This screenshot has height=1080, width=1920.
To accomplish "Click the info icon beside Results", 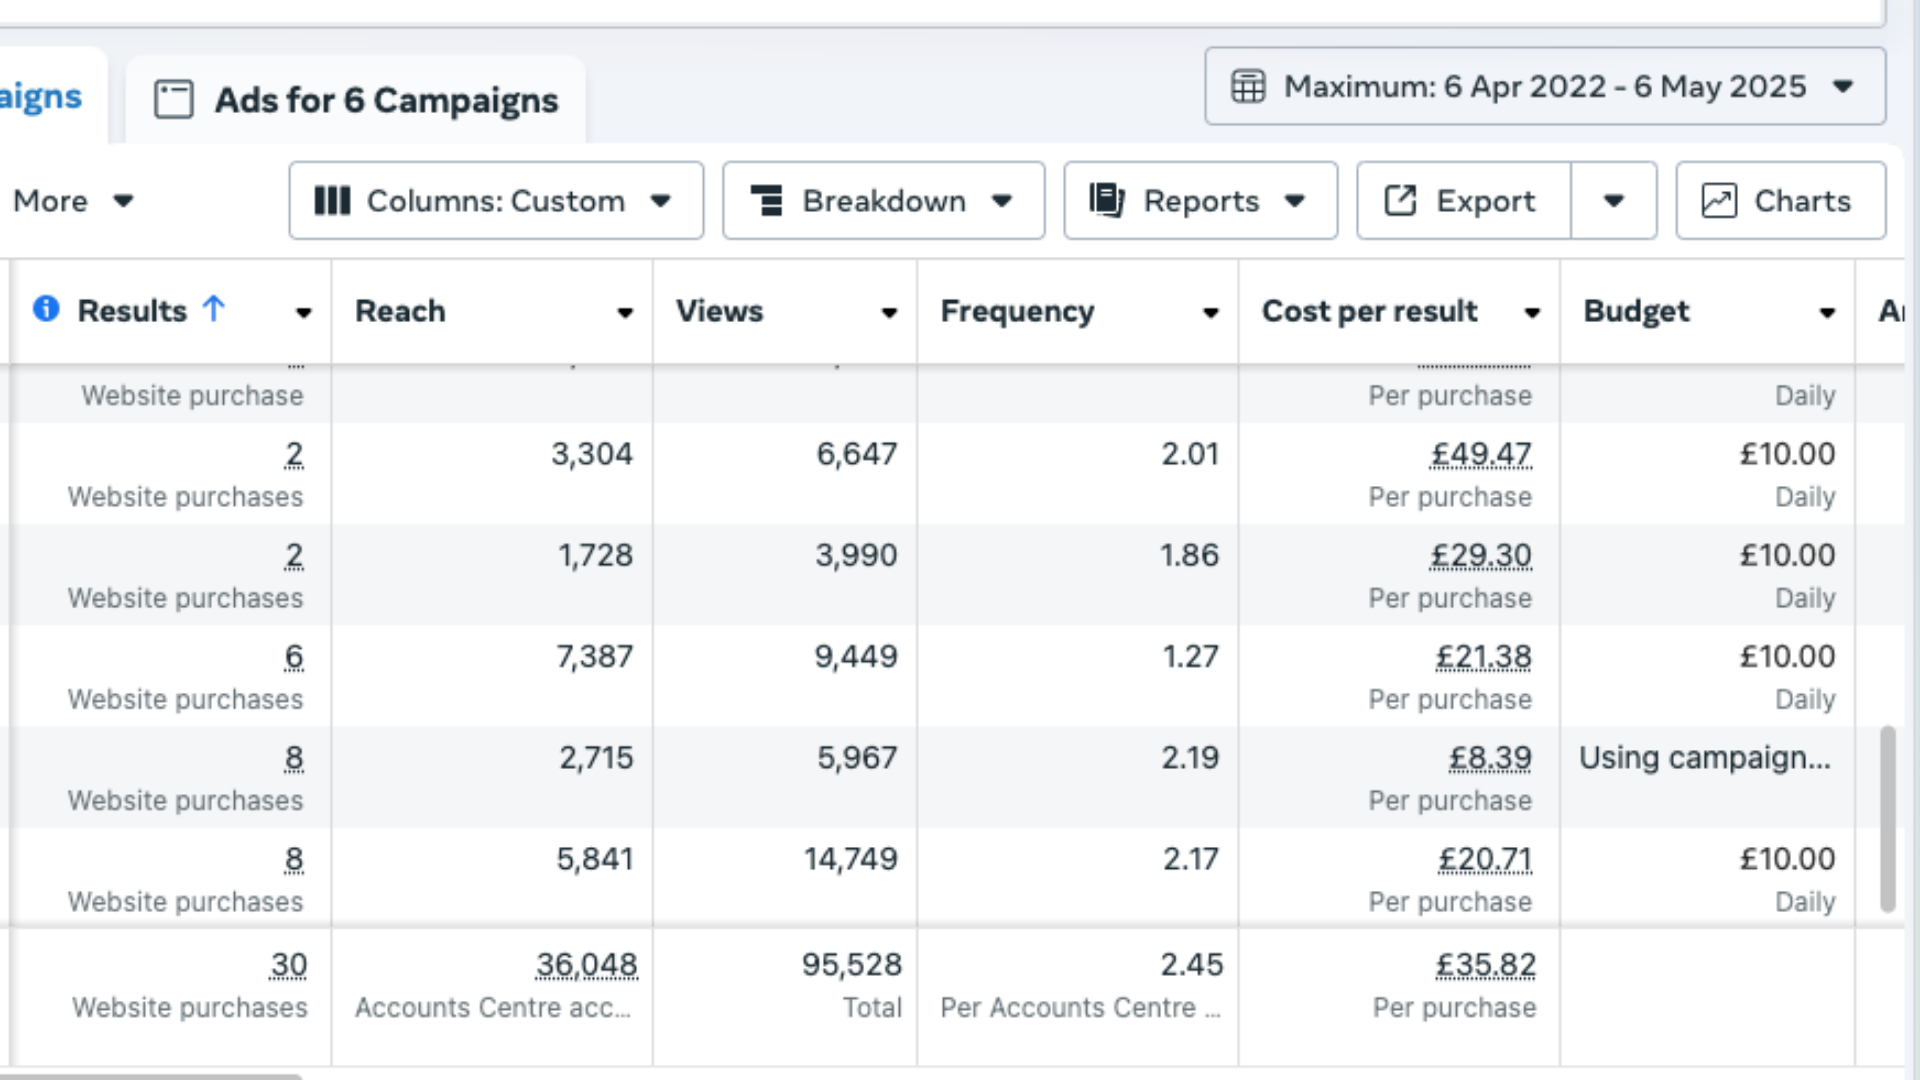I will (x=46, y=309).
